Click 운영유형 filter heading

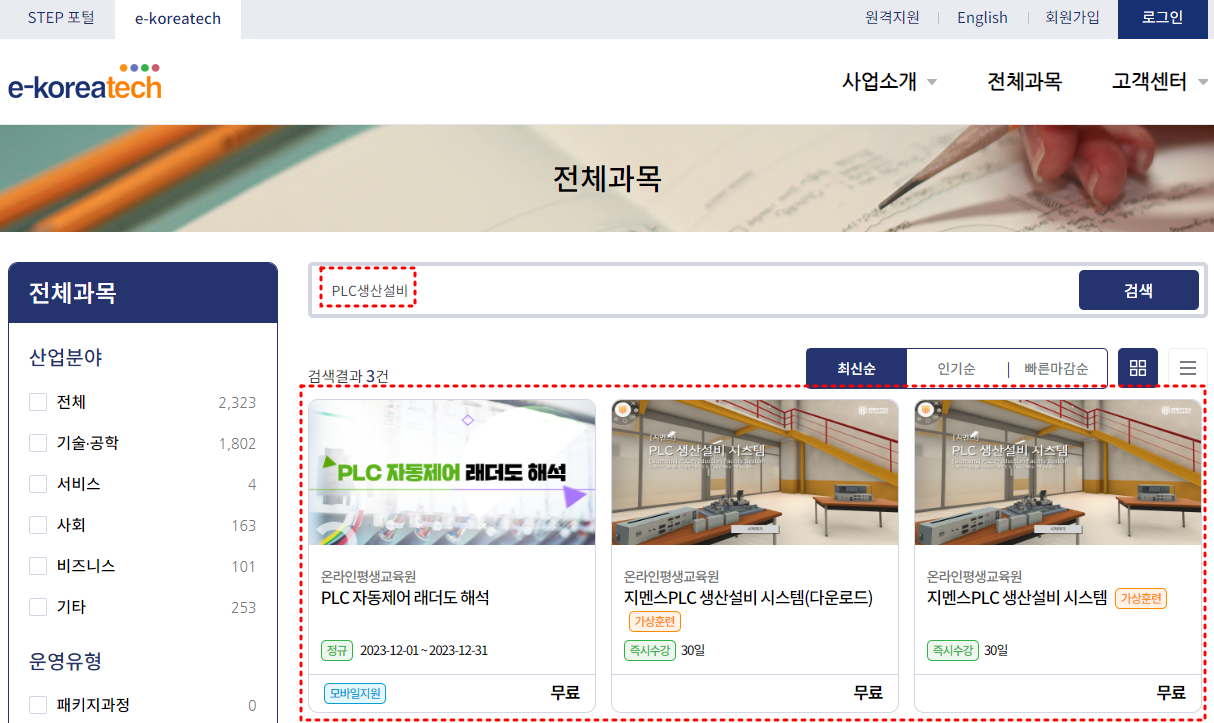click(x=66, y=661)
